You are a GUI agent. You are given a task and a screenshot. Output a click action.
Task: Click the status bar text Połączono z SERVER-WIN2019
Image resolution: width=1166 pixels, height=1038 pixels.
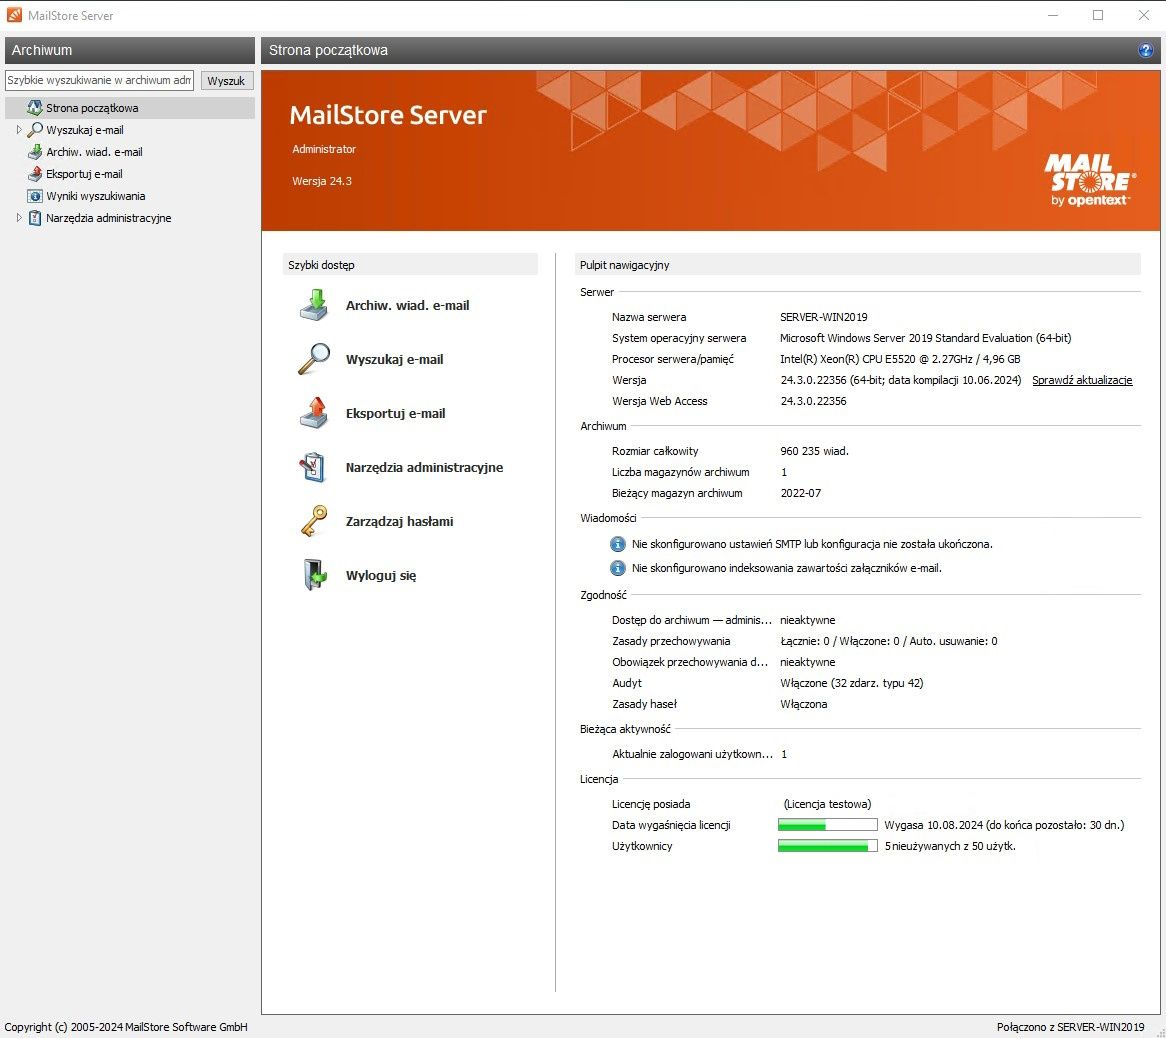tap(1070, 1027)
